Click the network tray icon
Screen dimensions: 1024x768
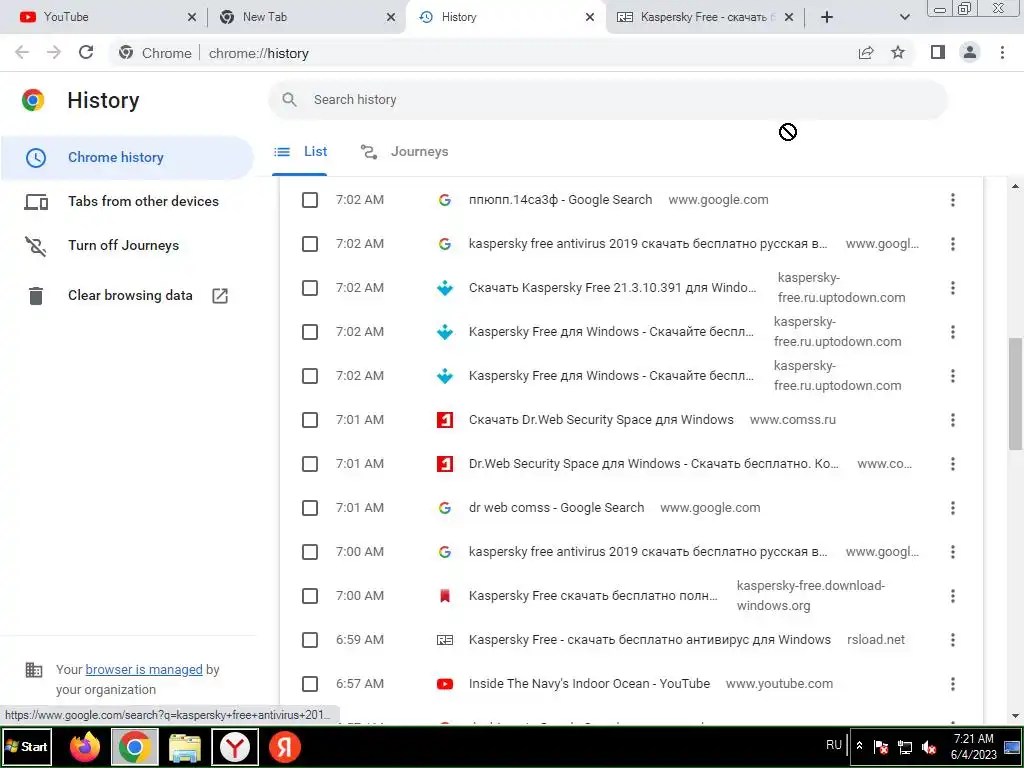905,747
